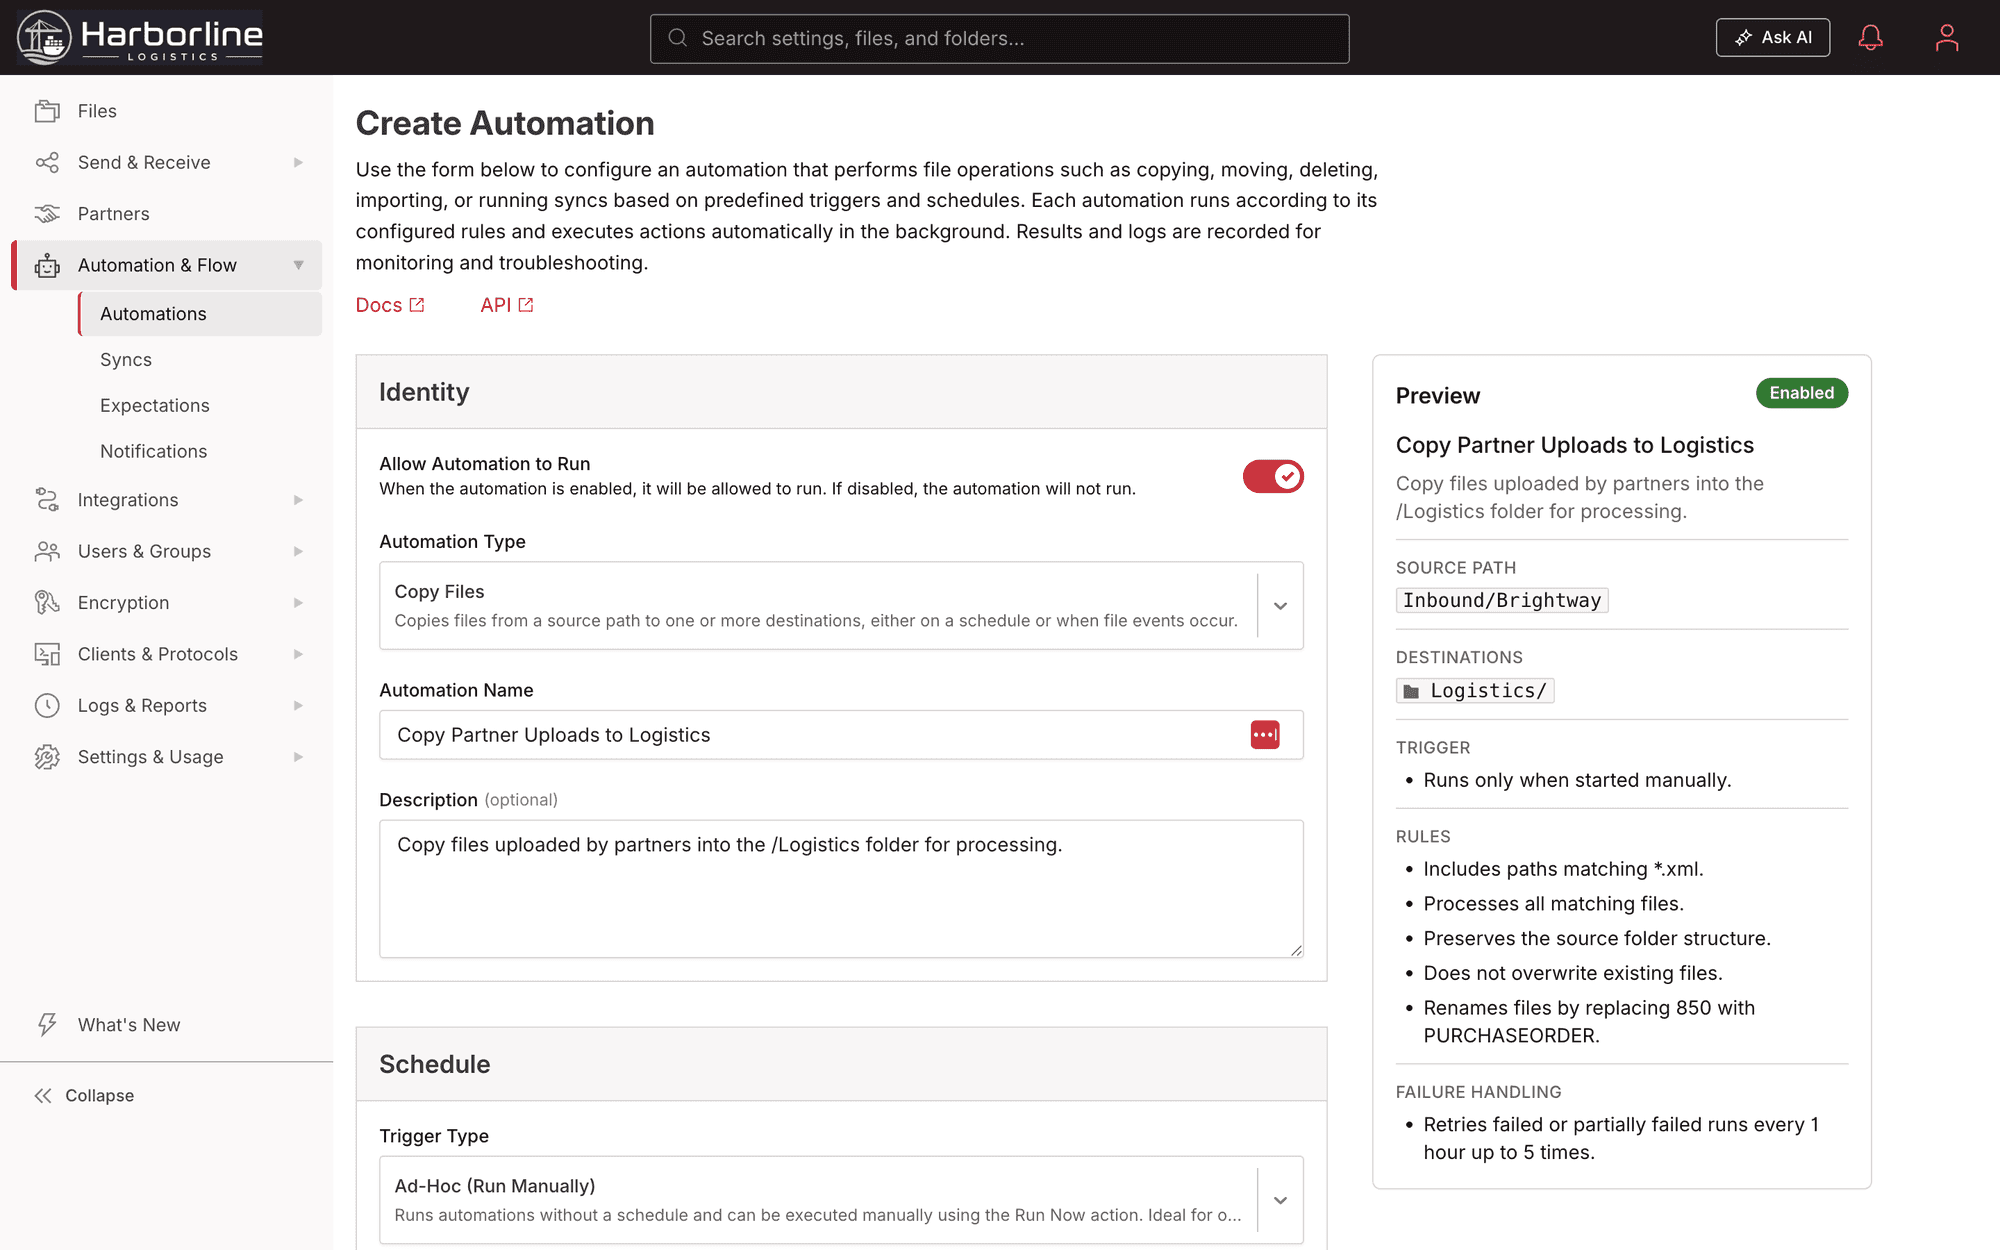Viewport: 2000px width, 1250px height.
Task: Click the Send & Receive share icon
Action: (47, 162)
